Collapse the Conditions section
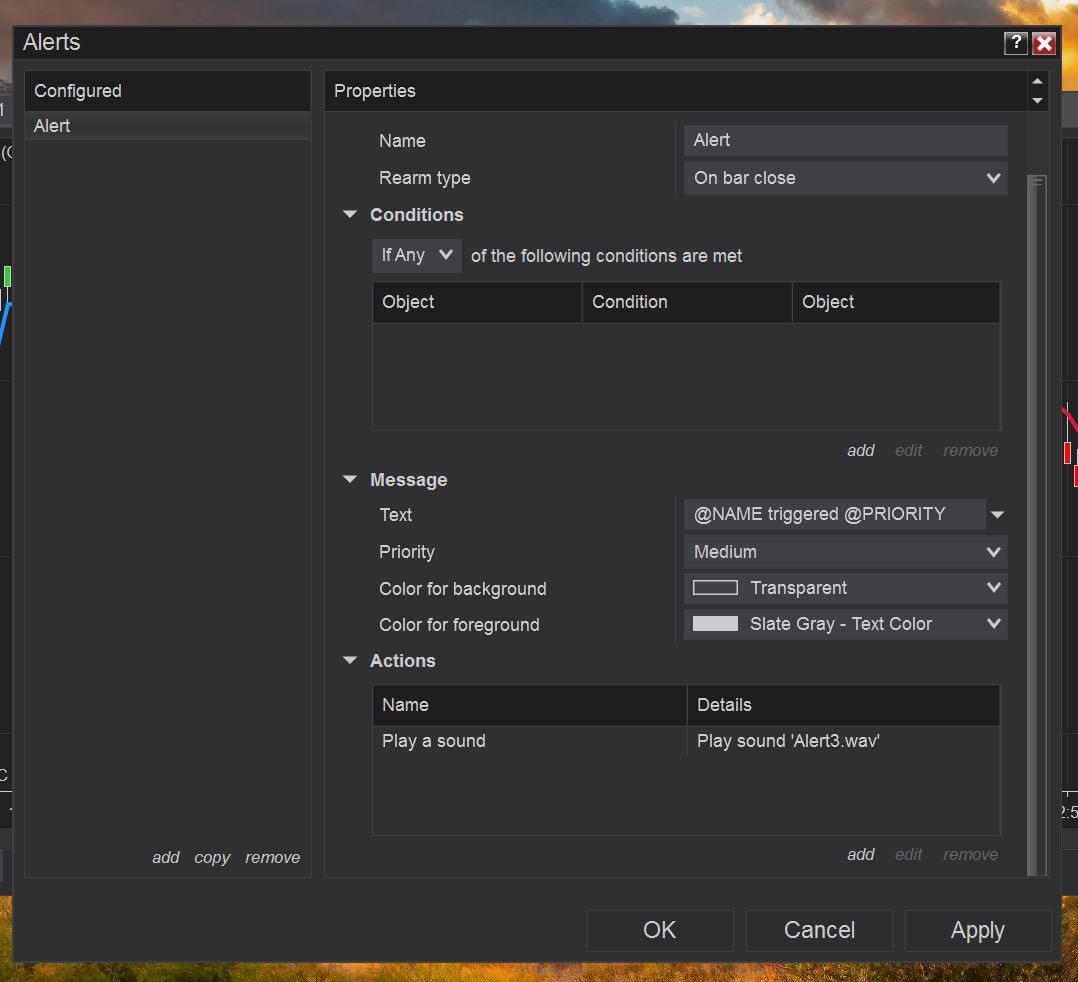 pyautogui.click(x=350, y=215)
